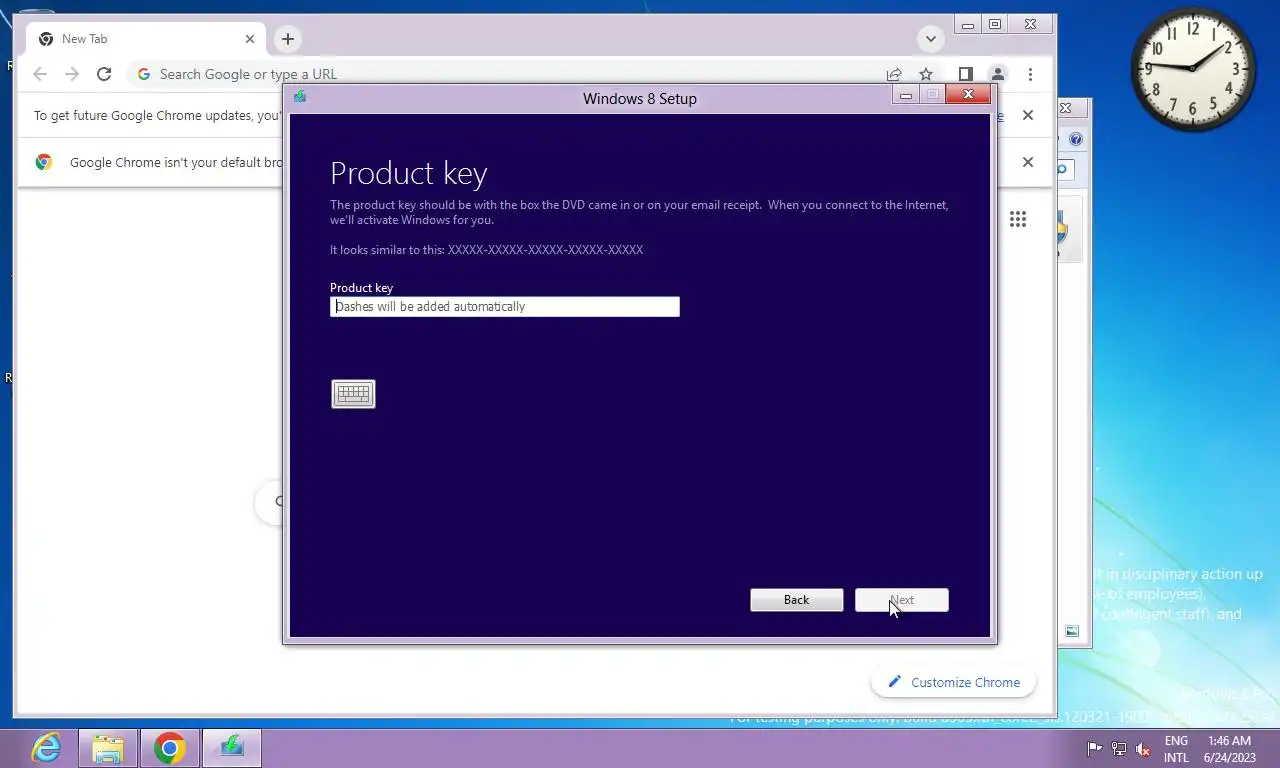Click the muted volume tray icon
1280x768 pixels.
click(1144, 749)
